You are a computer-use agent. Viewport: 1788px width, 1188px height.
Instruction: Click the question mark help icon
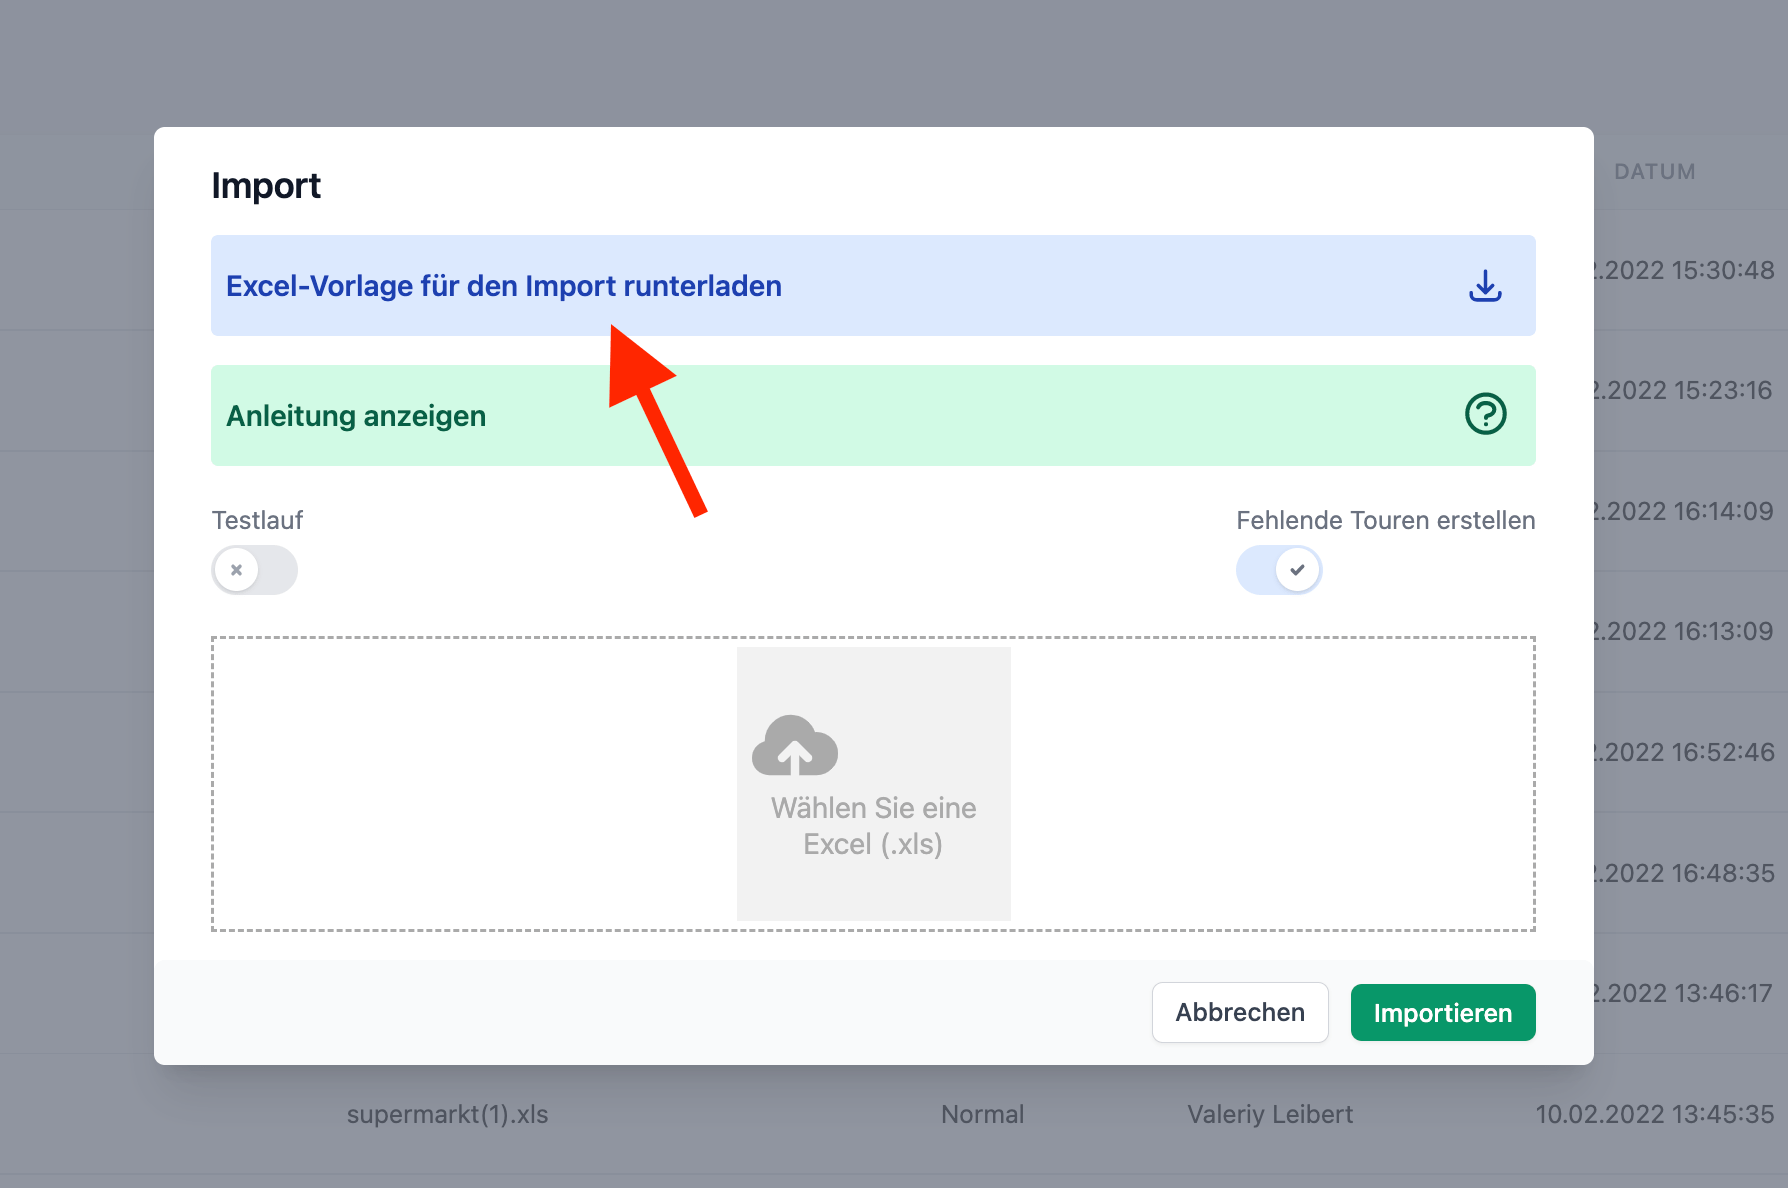(x=1485, y=414)
